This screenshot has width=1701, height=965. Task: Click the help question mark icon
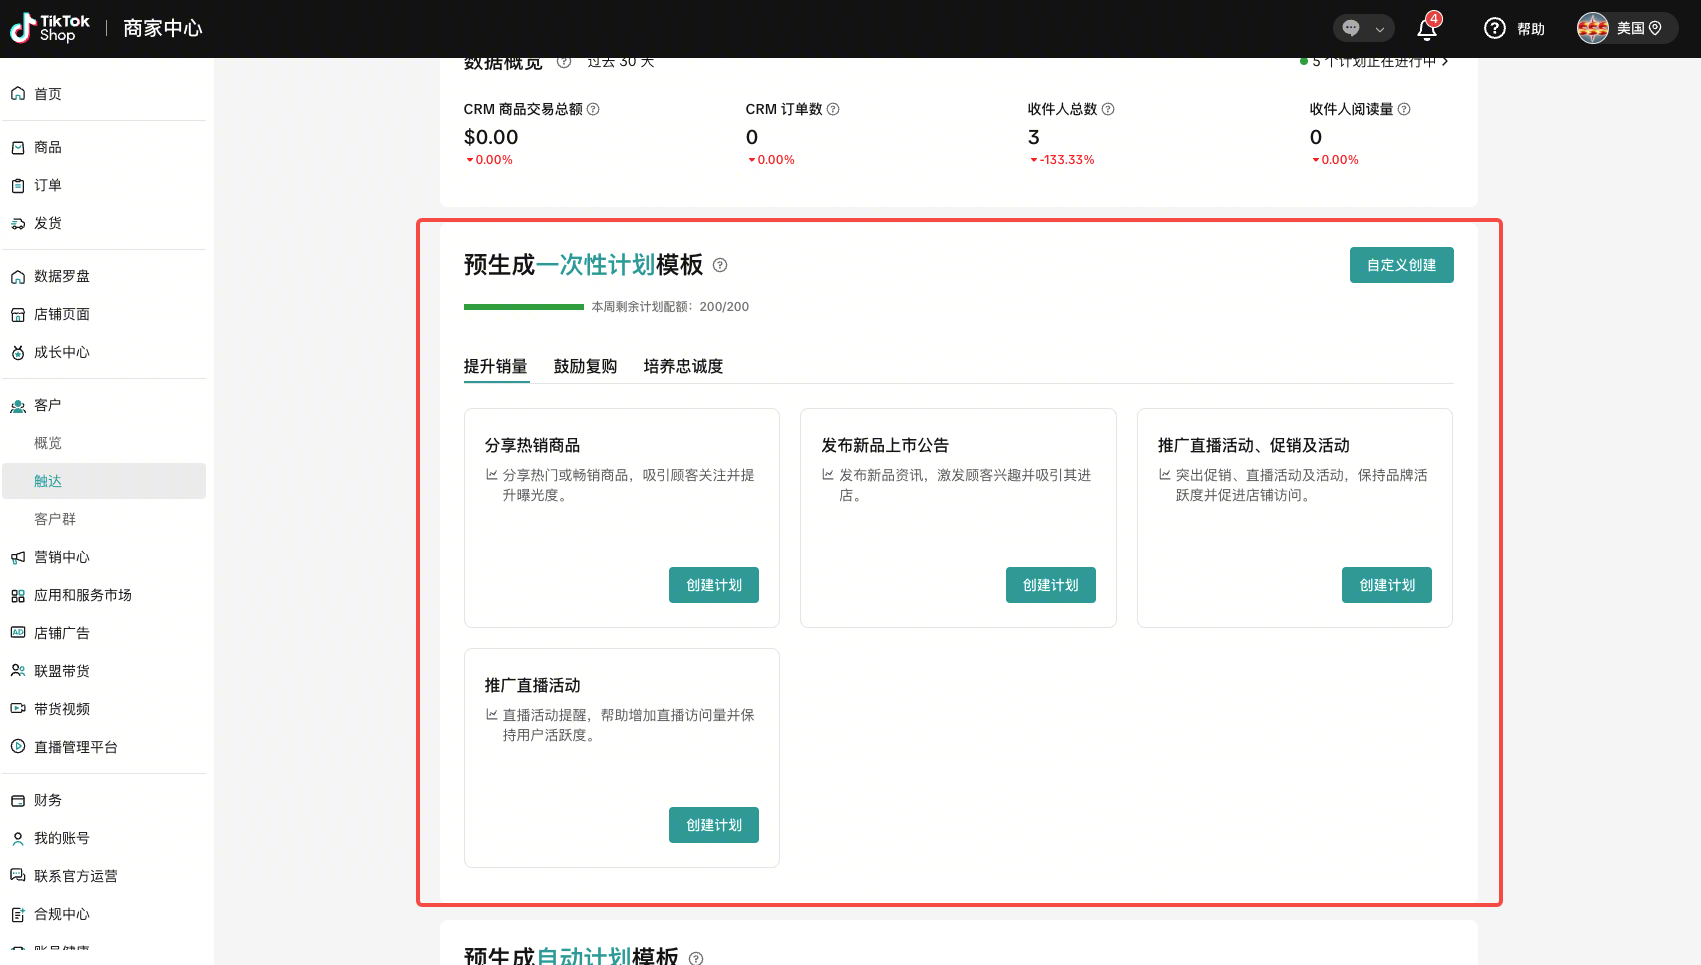[1494, 28]
